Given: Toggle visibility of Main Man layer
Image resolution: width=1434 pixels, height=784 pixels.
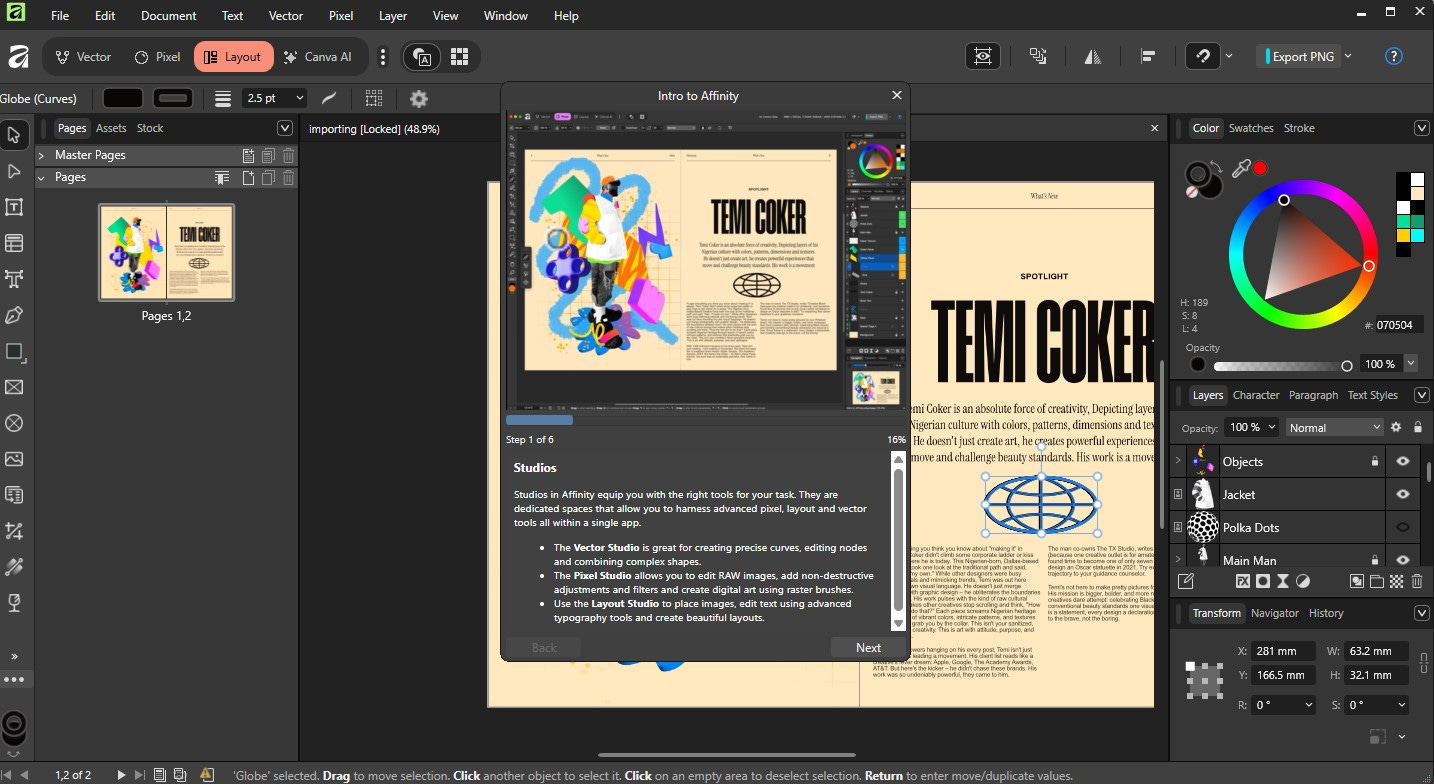Looking at the screenshot, I should point(1403,560).
